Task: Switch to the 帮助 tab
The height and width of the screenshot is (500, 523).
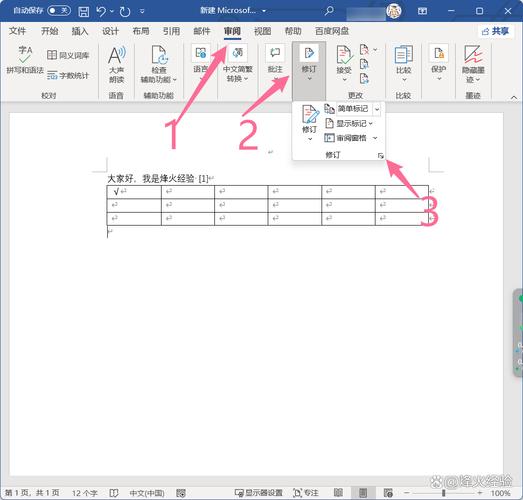Action: (x=293, y=31)
